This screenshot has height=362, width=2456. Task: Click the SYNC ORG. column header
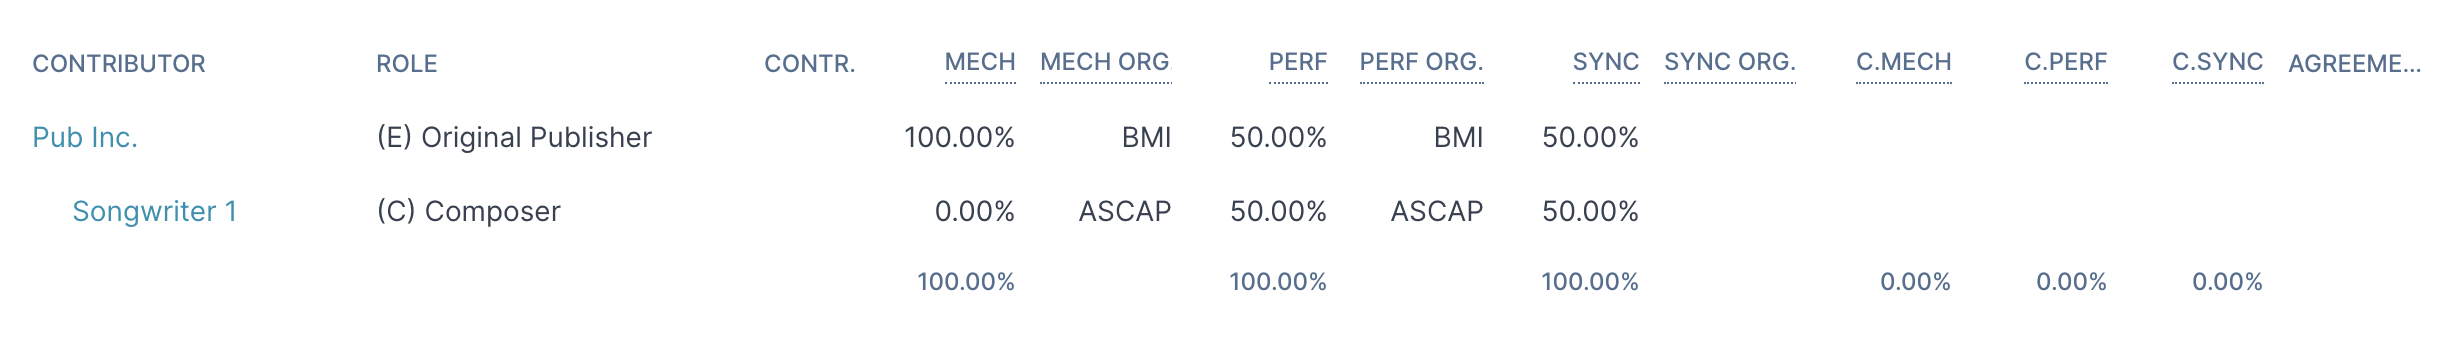[1730, 62]
